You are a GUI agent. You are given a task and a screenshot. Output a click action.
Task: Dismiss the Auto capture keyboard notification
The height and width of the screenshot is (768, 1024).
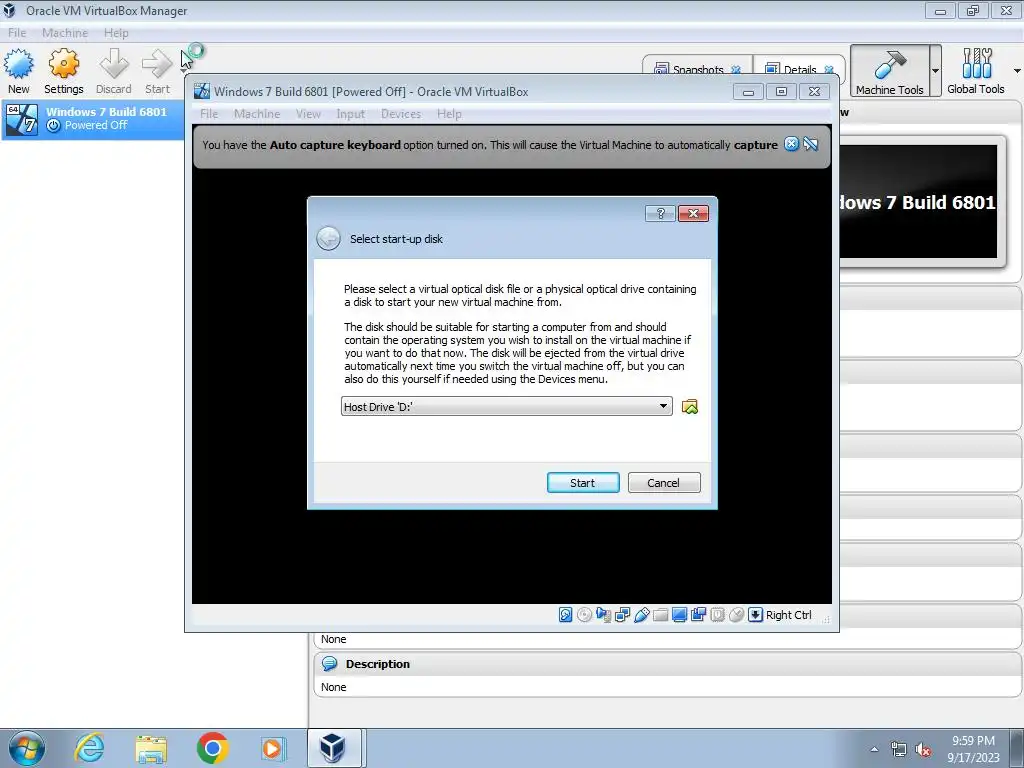792,144
